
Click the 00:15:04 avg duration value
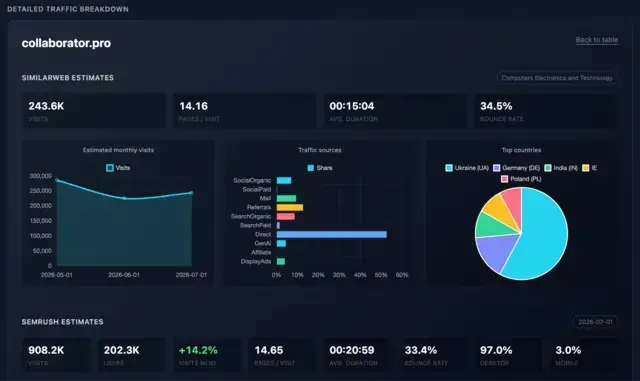[x=352, y=106]
